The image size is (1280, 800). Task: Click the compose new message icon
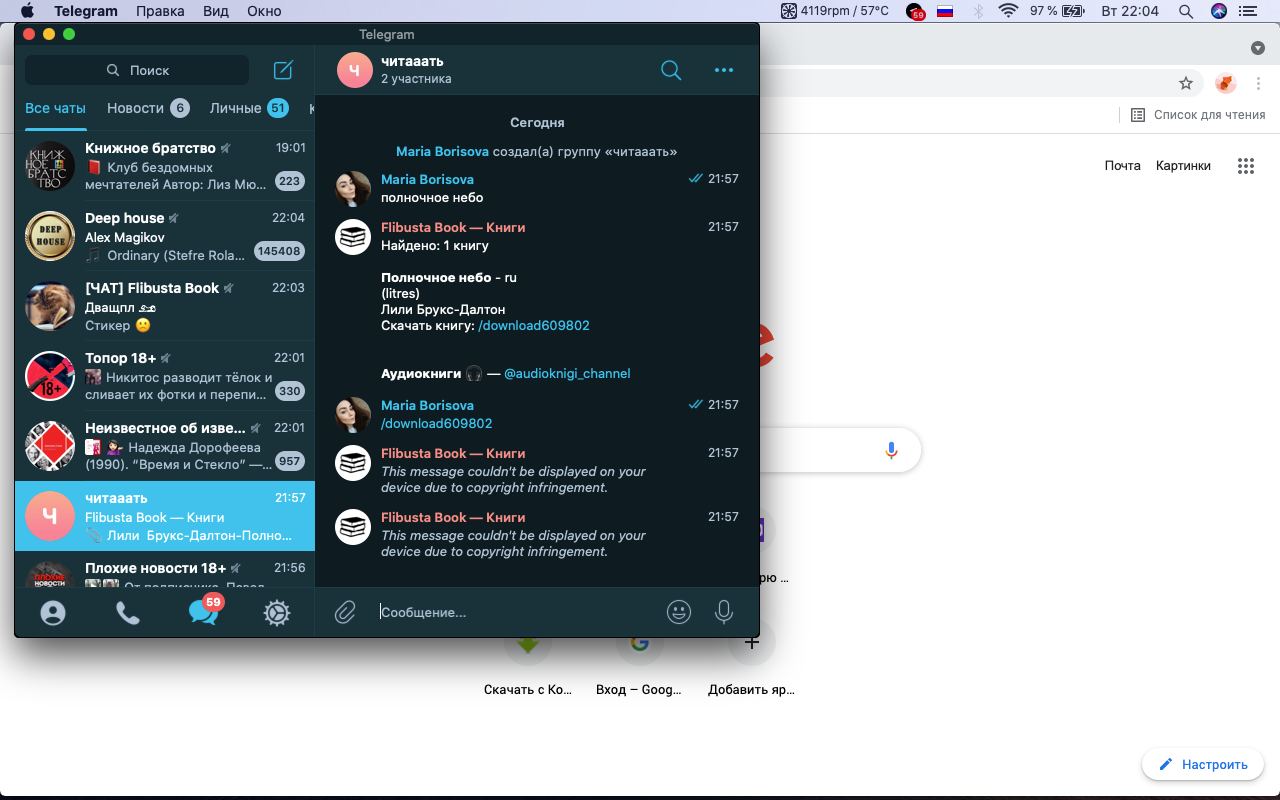point(283,70)
